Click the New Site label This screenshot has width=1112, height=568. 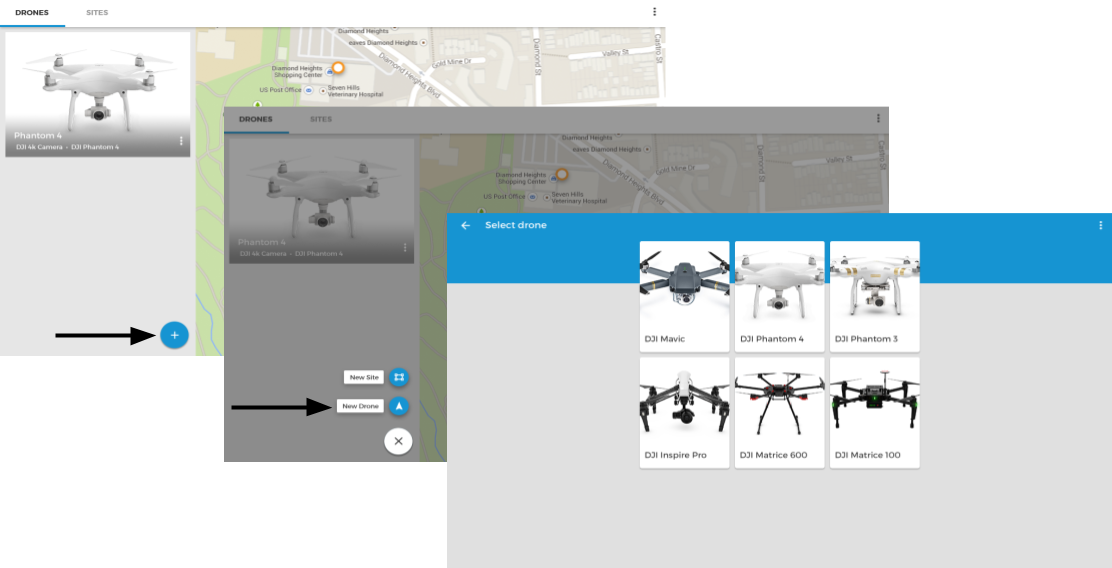point(364,377)
